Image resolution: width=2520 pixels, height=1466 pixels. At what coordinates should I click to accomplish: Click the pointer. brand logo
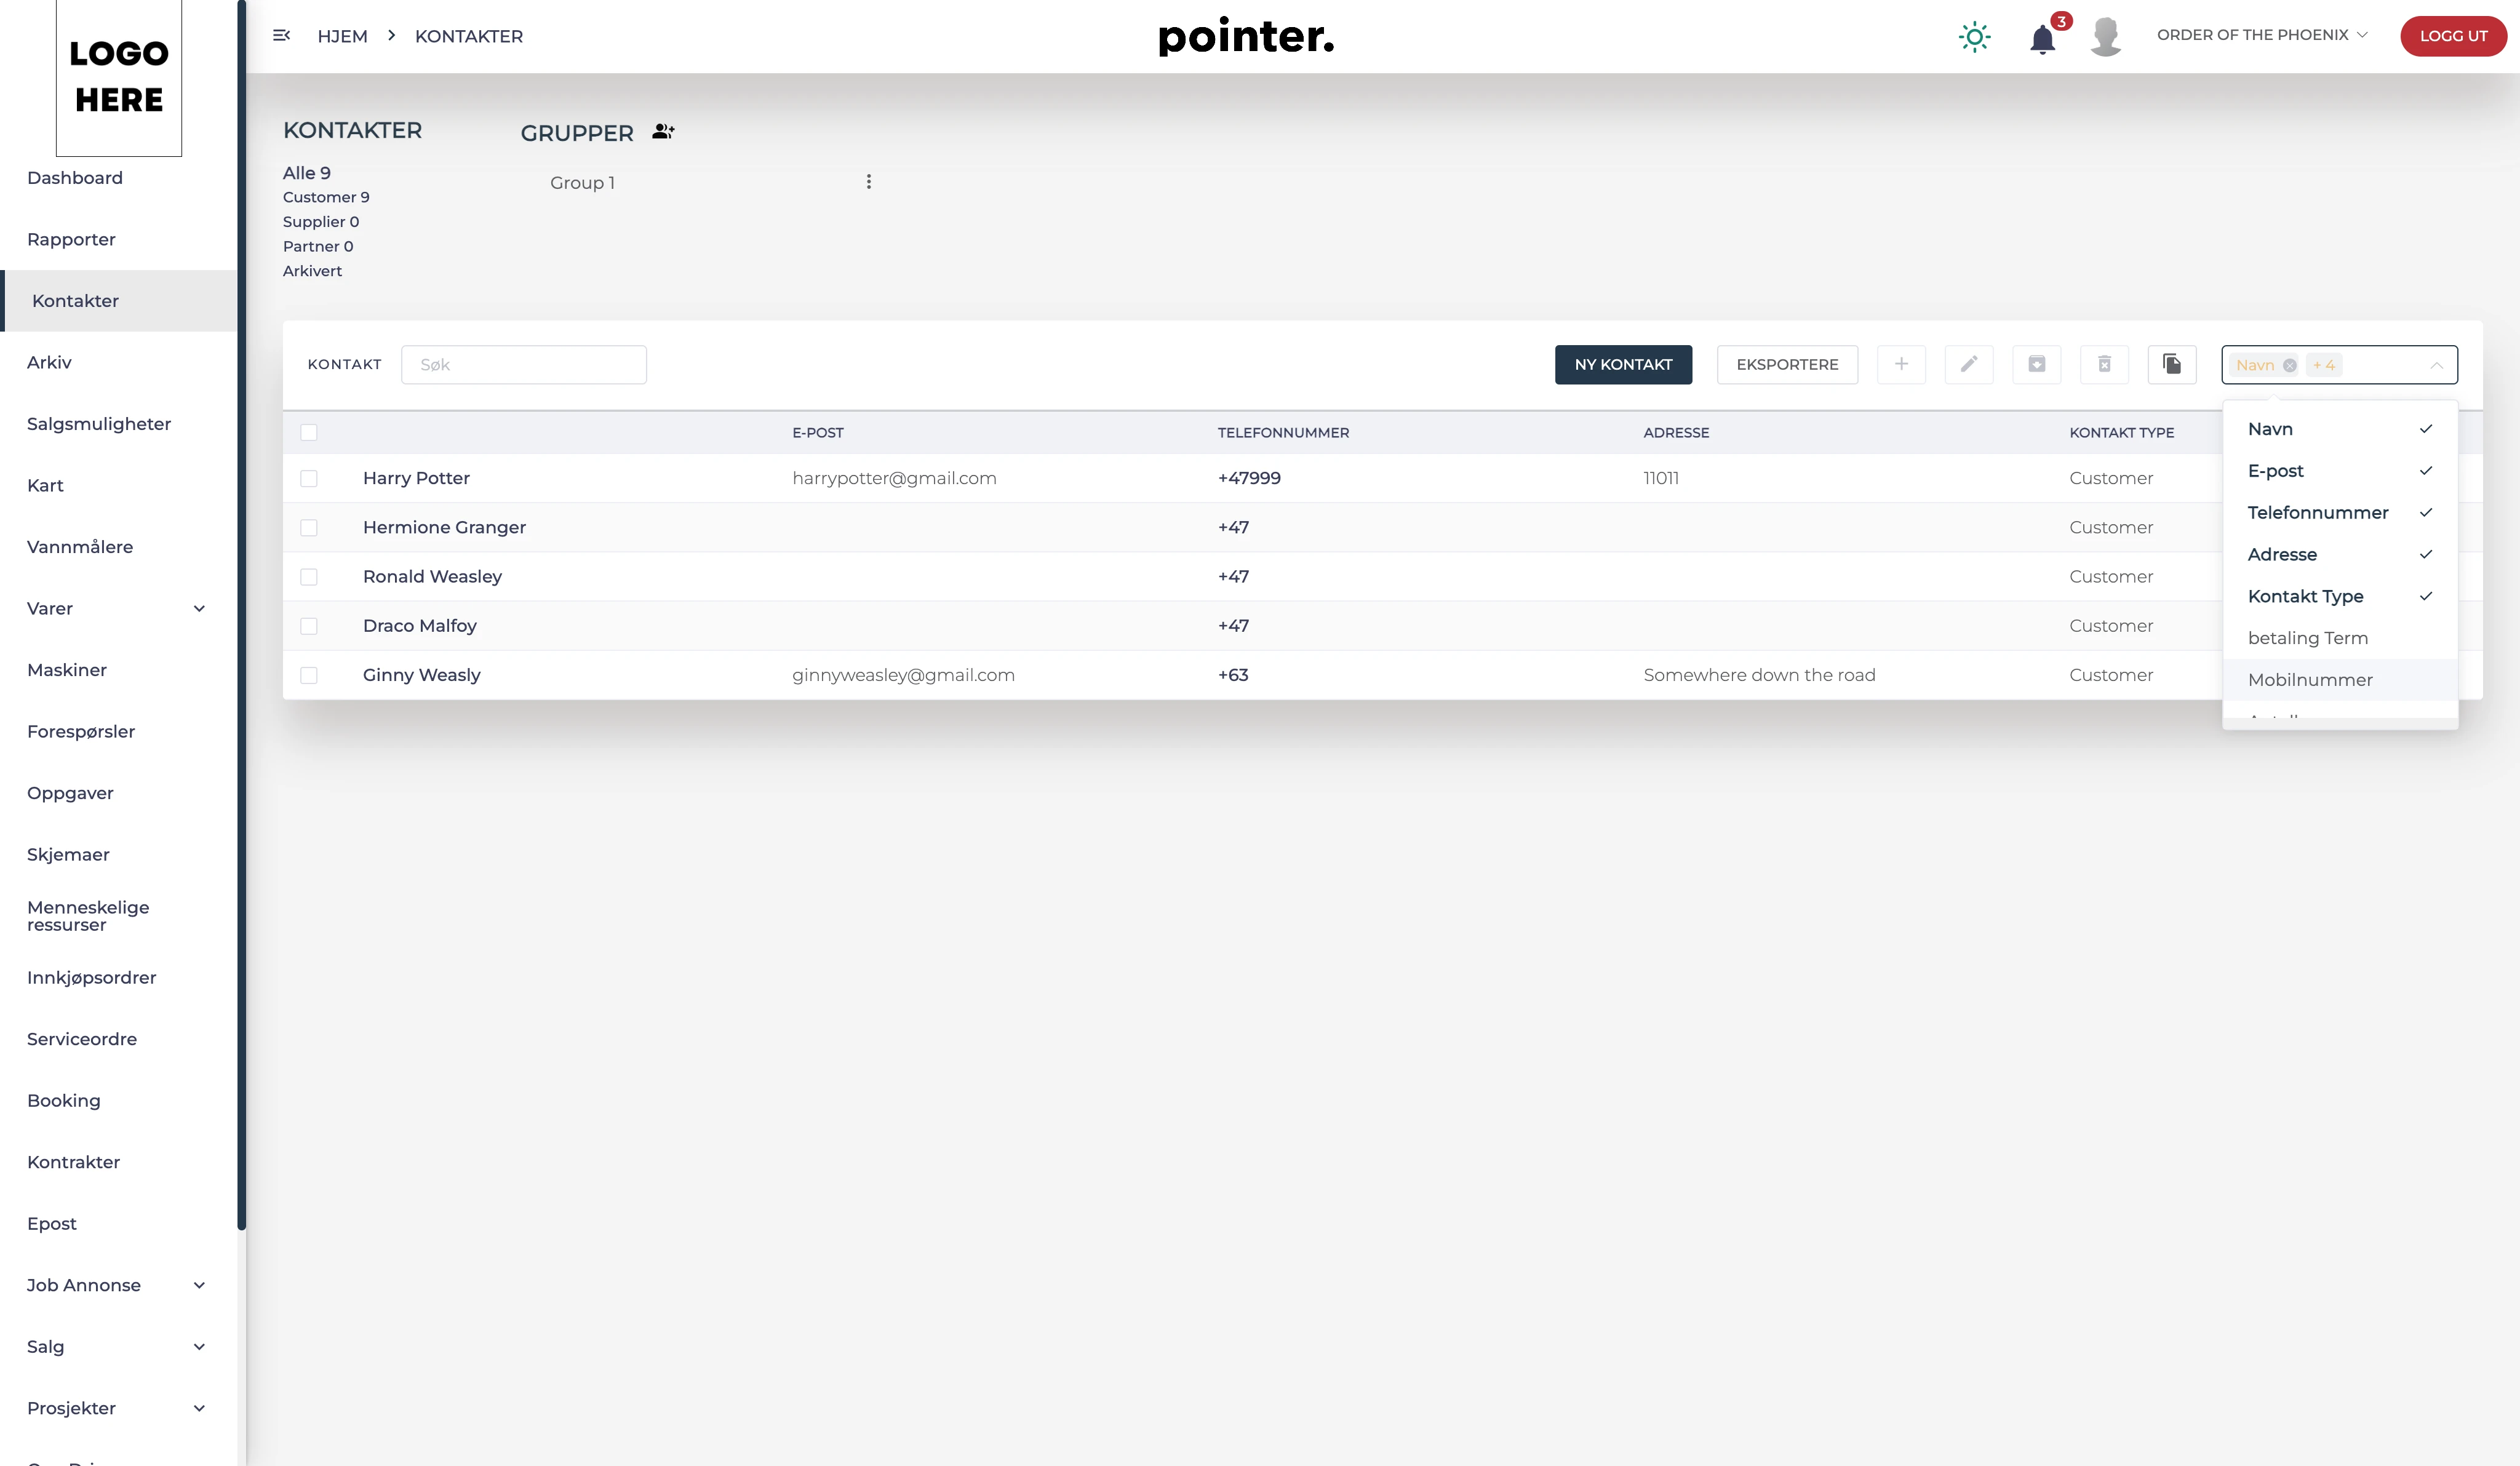coord(1246,37)
